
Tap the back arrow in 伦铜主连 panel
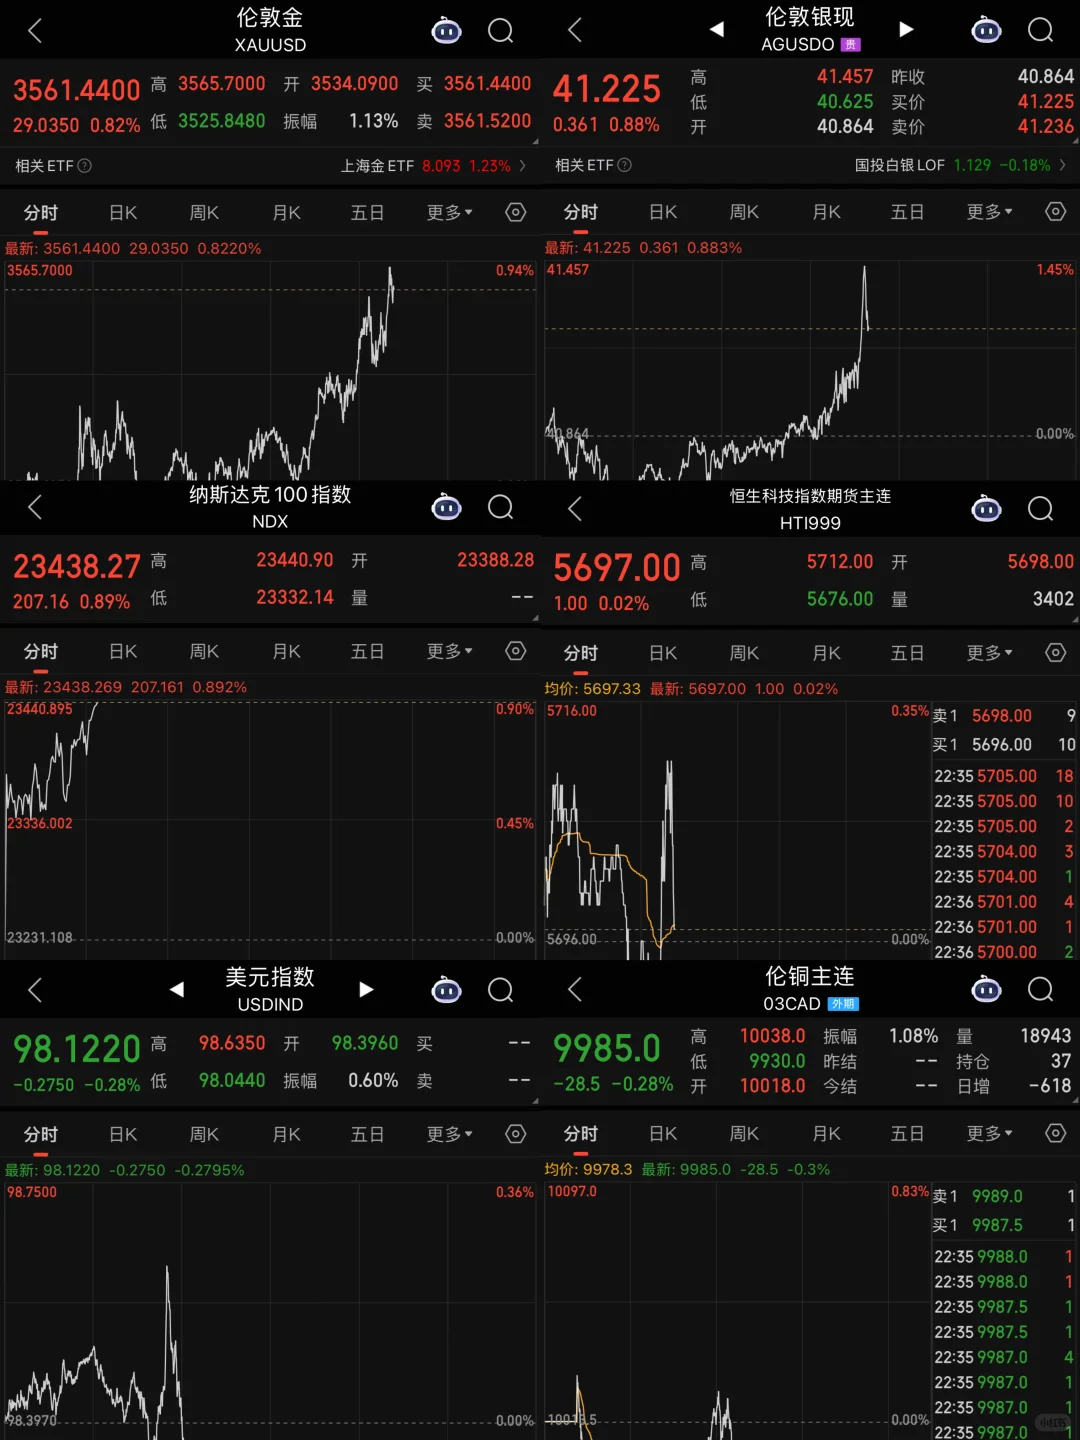pyautogui.click(x=575, y=989)
